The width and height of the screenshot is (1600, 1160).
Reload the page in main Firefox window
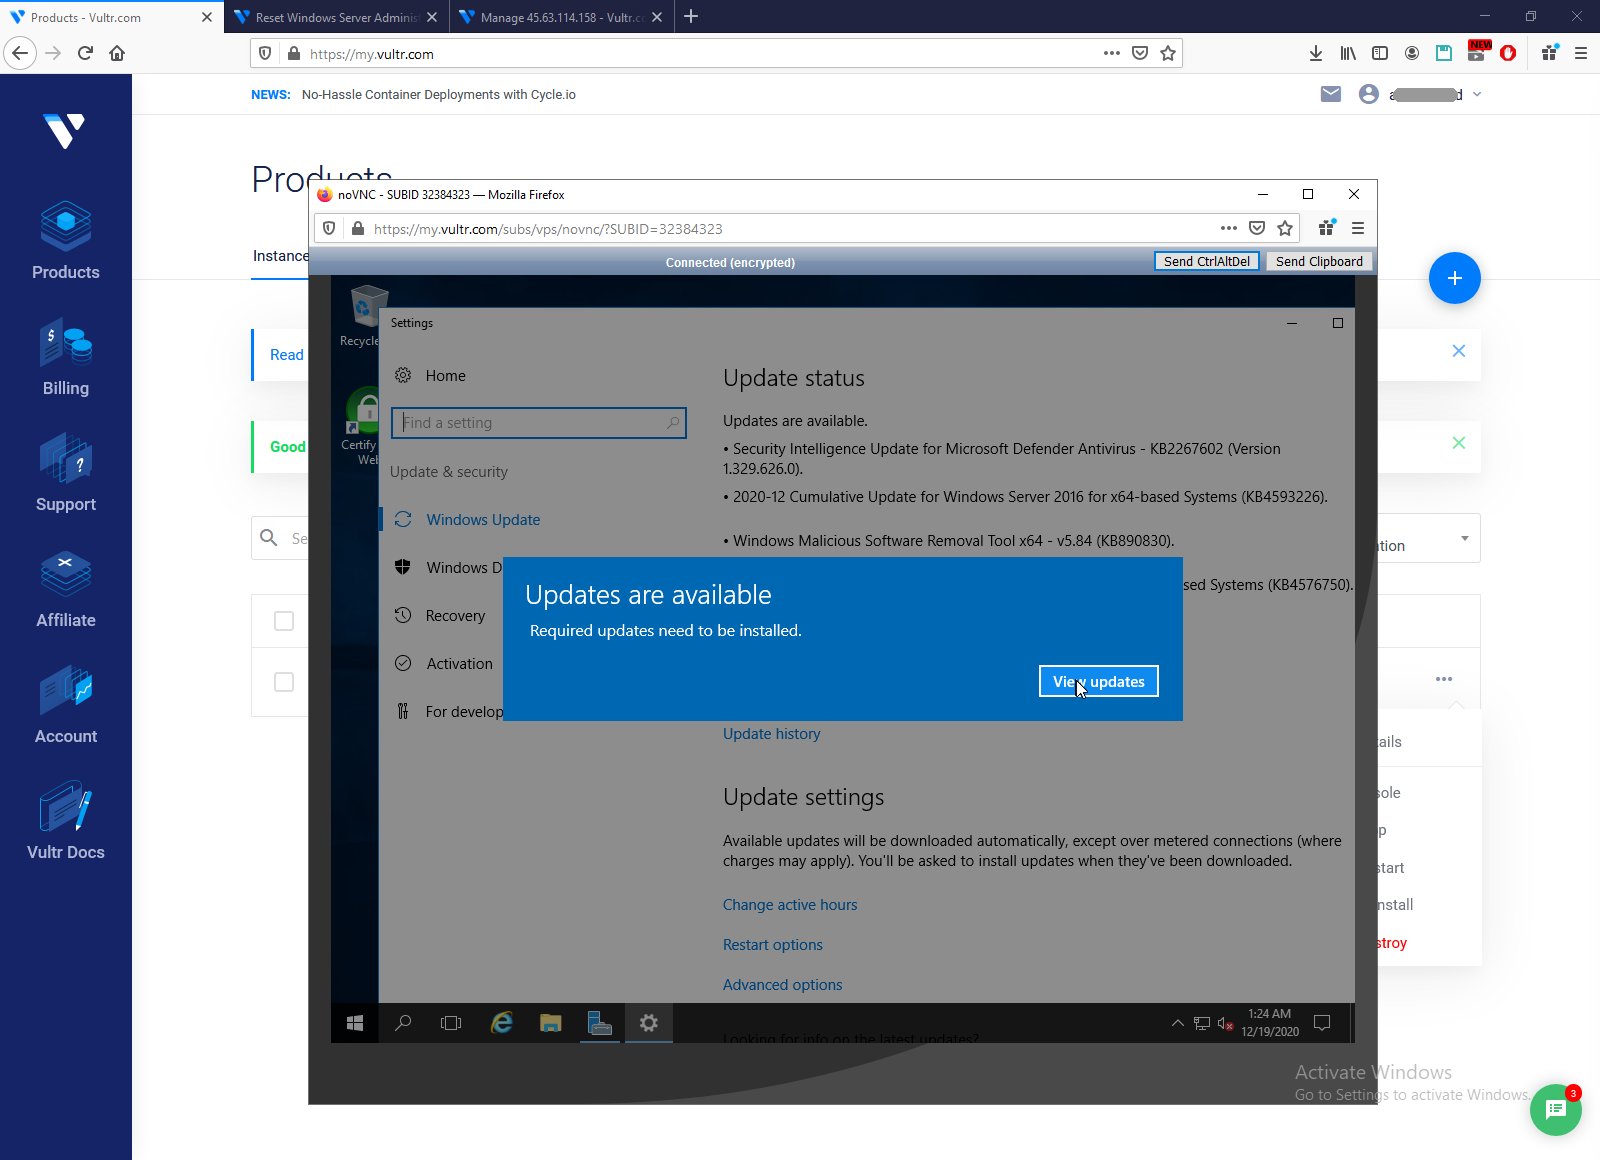pos(85,53)
